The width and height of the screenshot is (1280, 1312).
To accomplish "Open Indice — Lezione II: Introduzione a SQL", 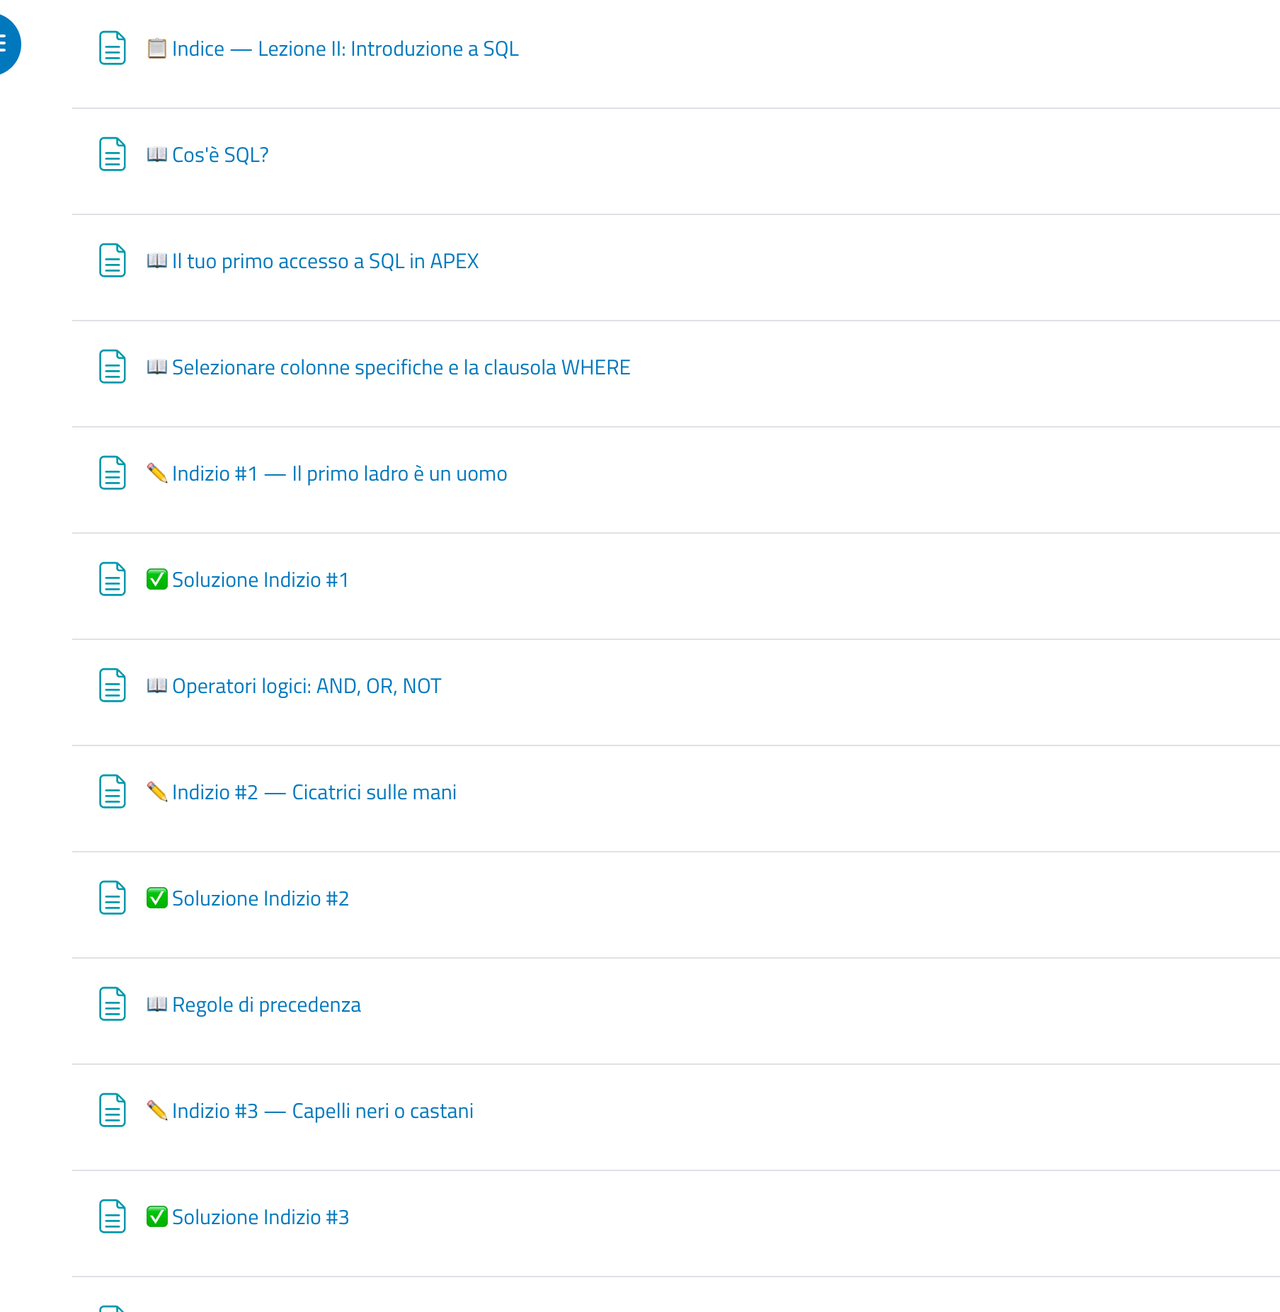I will pos(333,49).
